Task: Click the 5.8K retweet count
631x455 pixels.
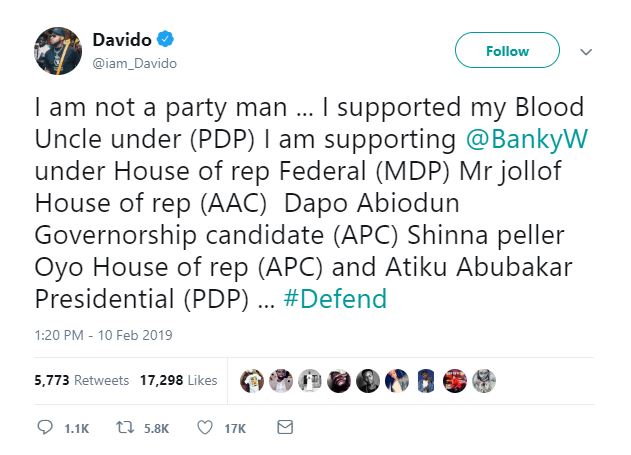Action: coord(158,428)
